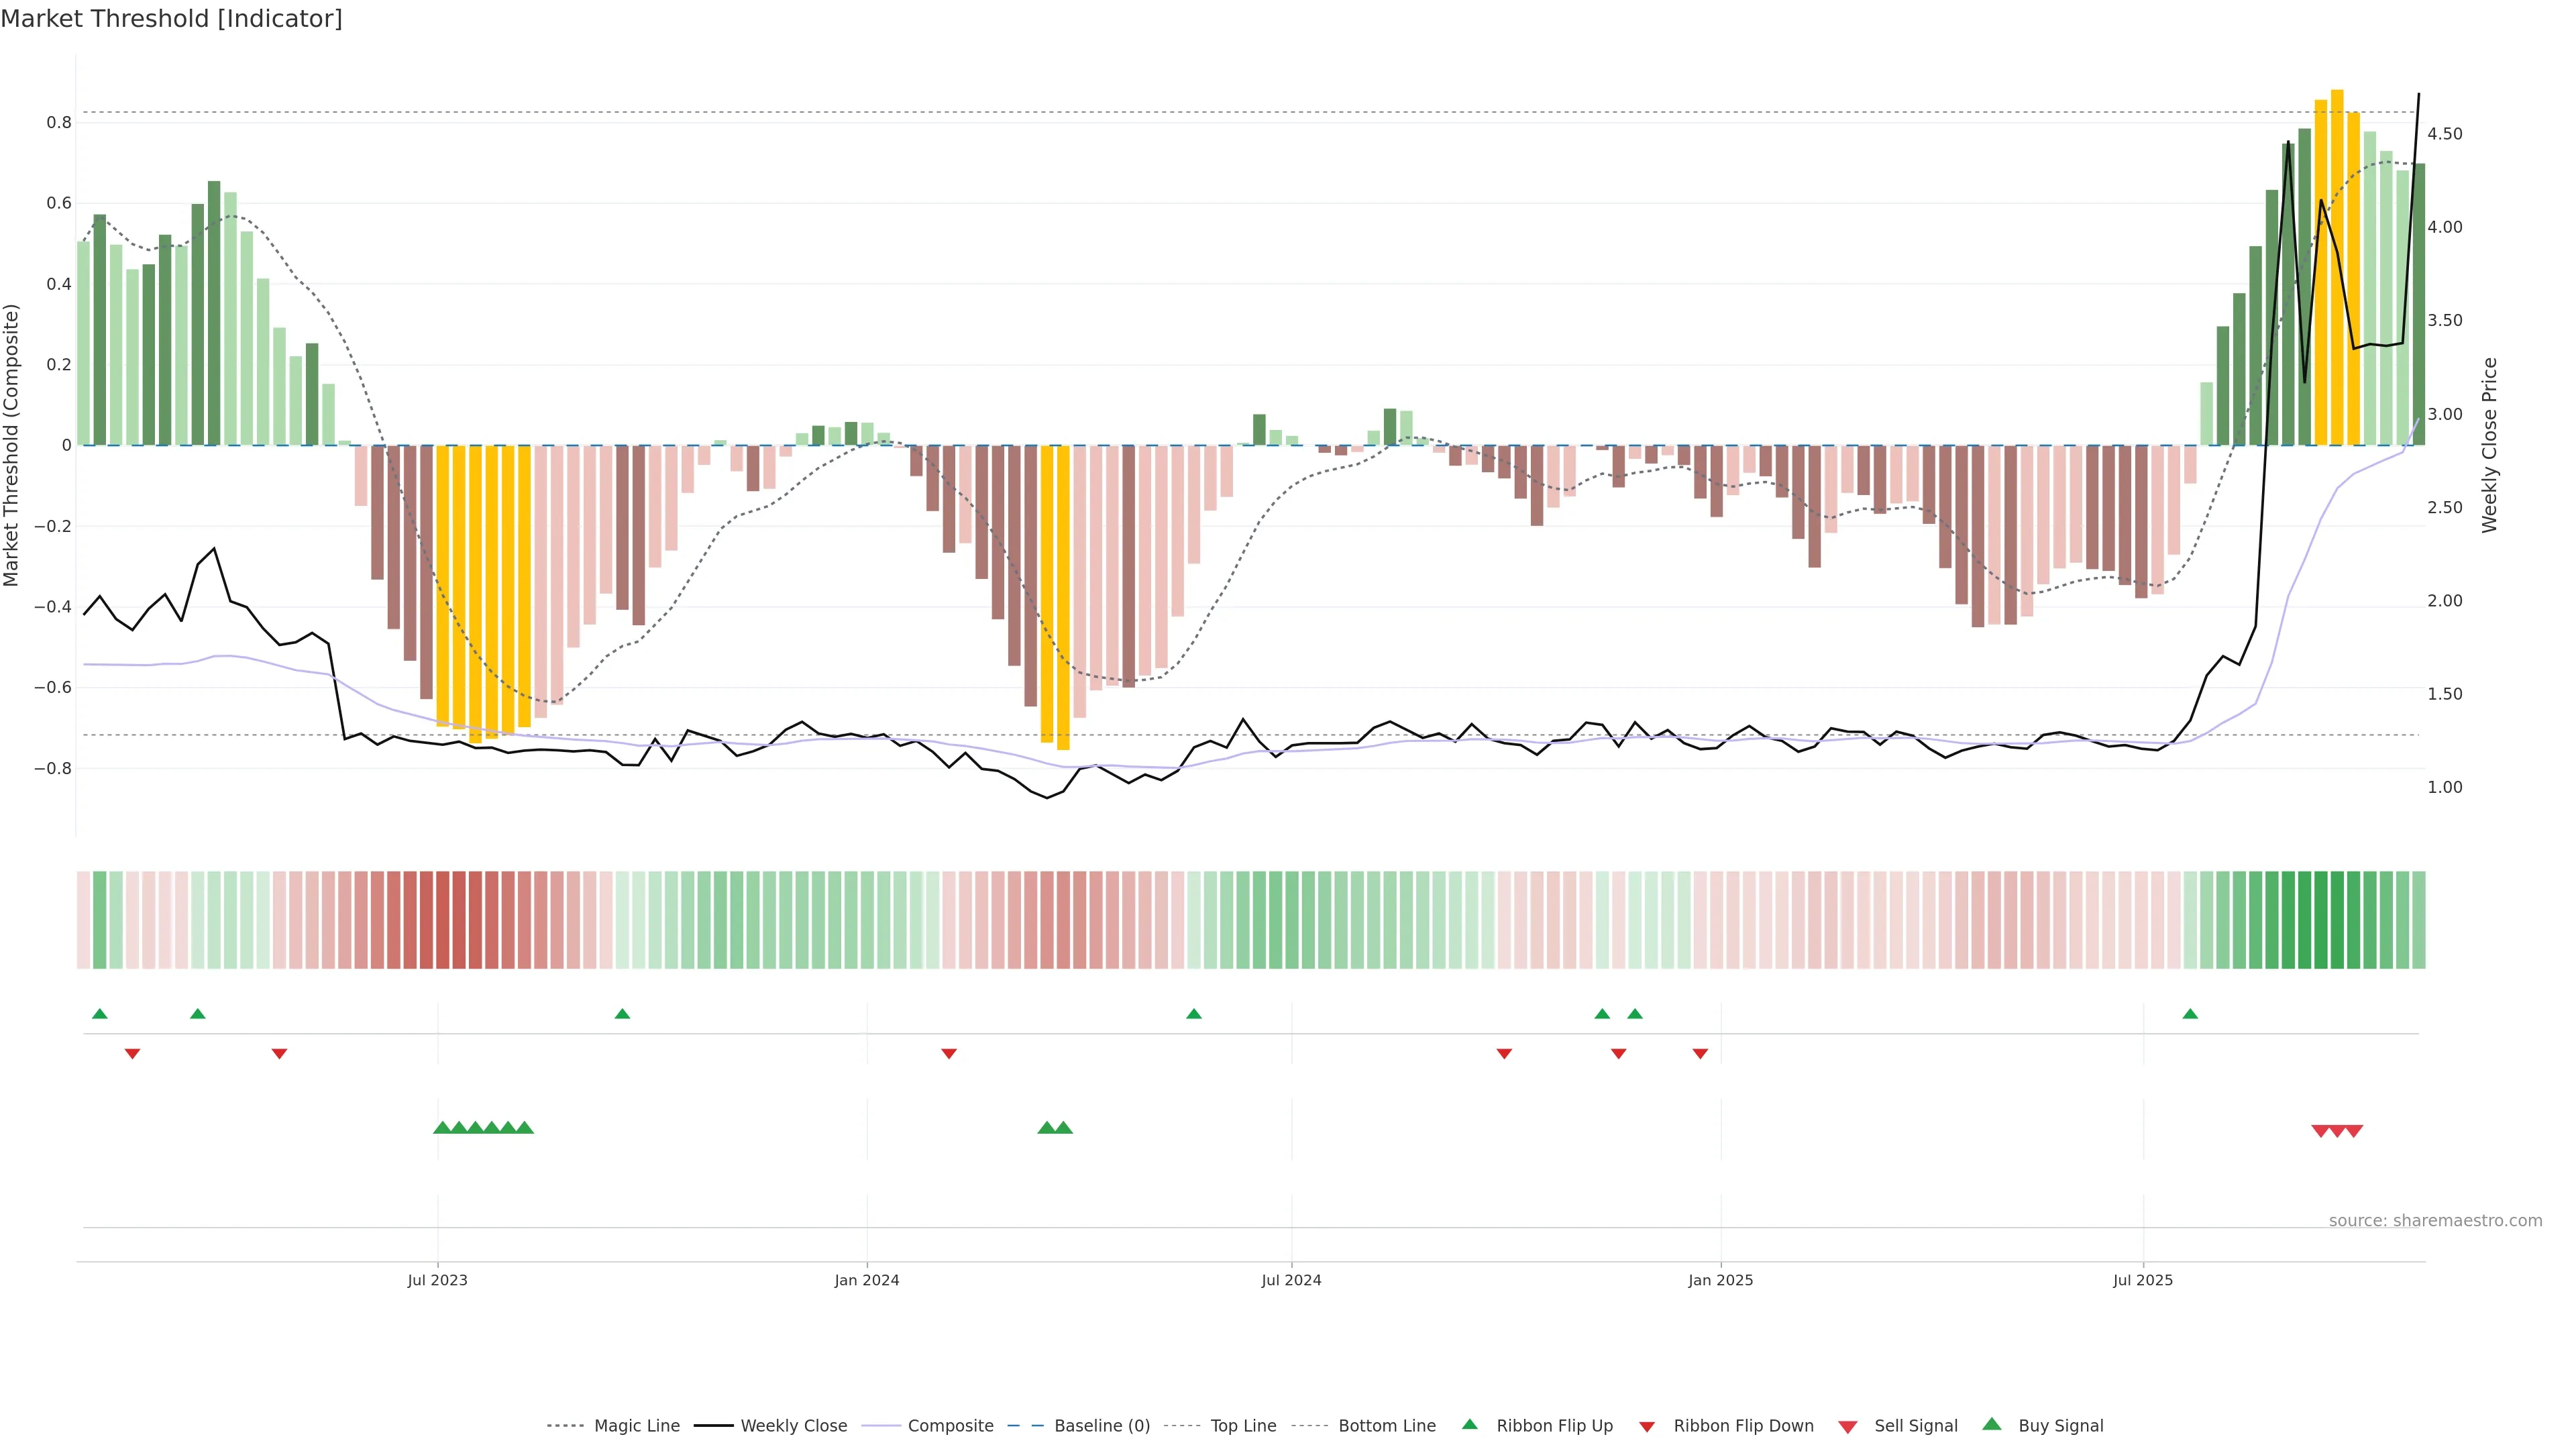Click the source: sharemaestro.com text

point(2435,1220)
